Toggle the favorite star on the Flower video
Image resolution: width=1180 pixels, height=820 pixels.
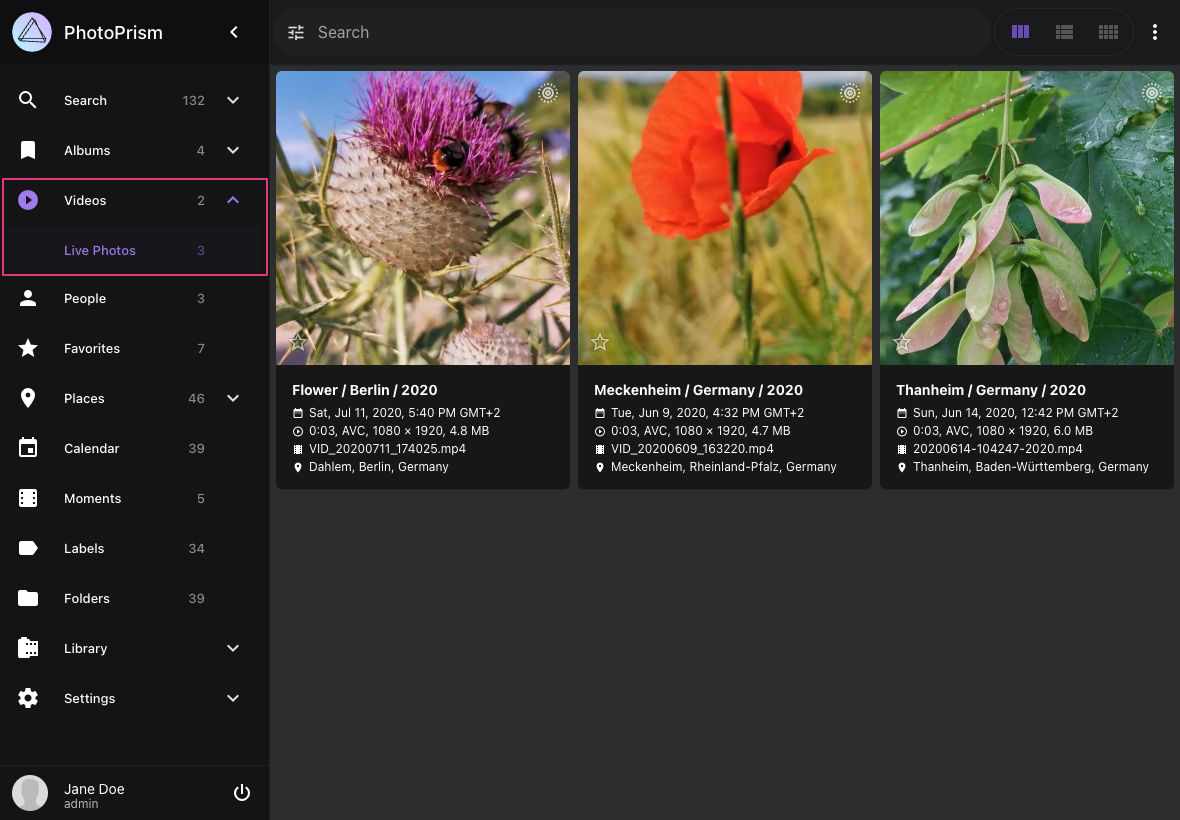click(x=298, y=342)
